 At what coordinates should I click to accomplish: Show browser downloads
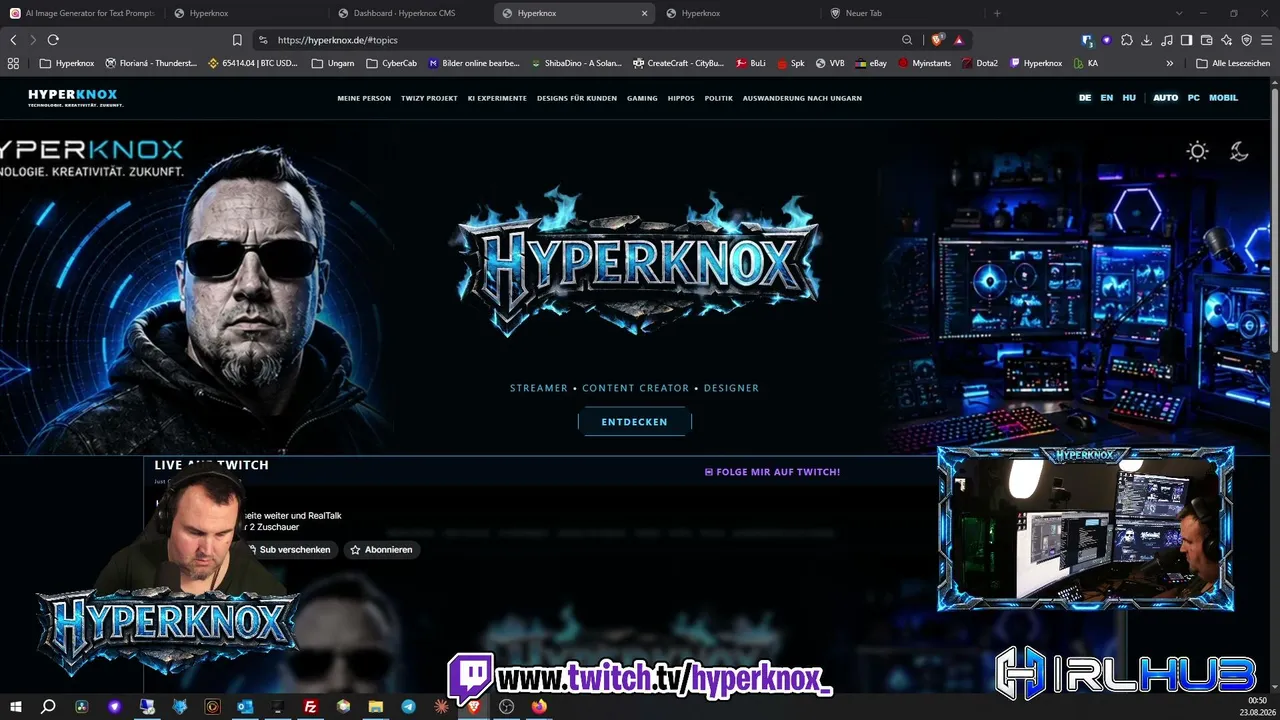click(x=1146, y=40)
